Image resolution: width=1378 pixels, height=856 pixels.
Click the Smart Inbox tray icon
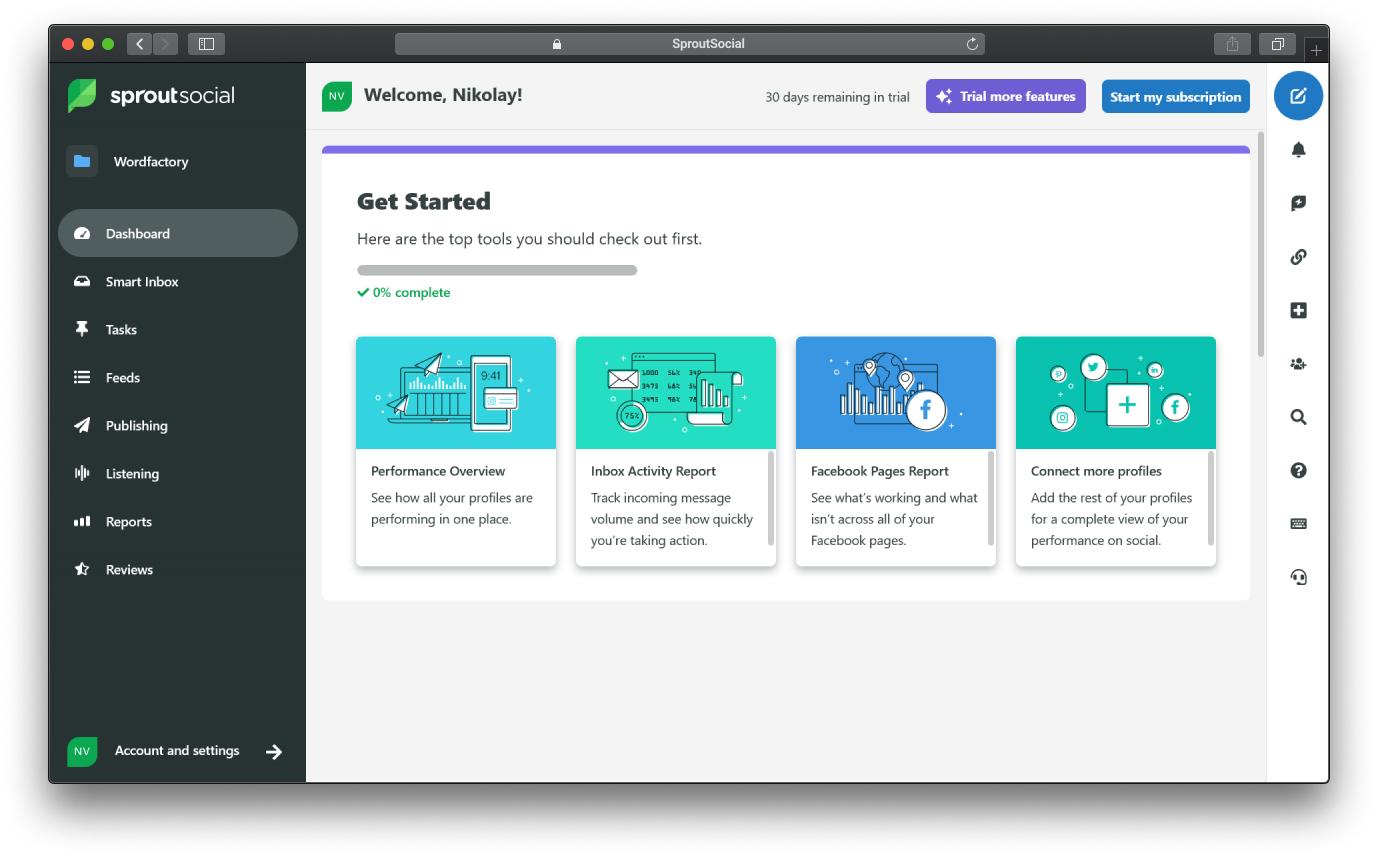point(82,282)
